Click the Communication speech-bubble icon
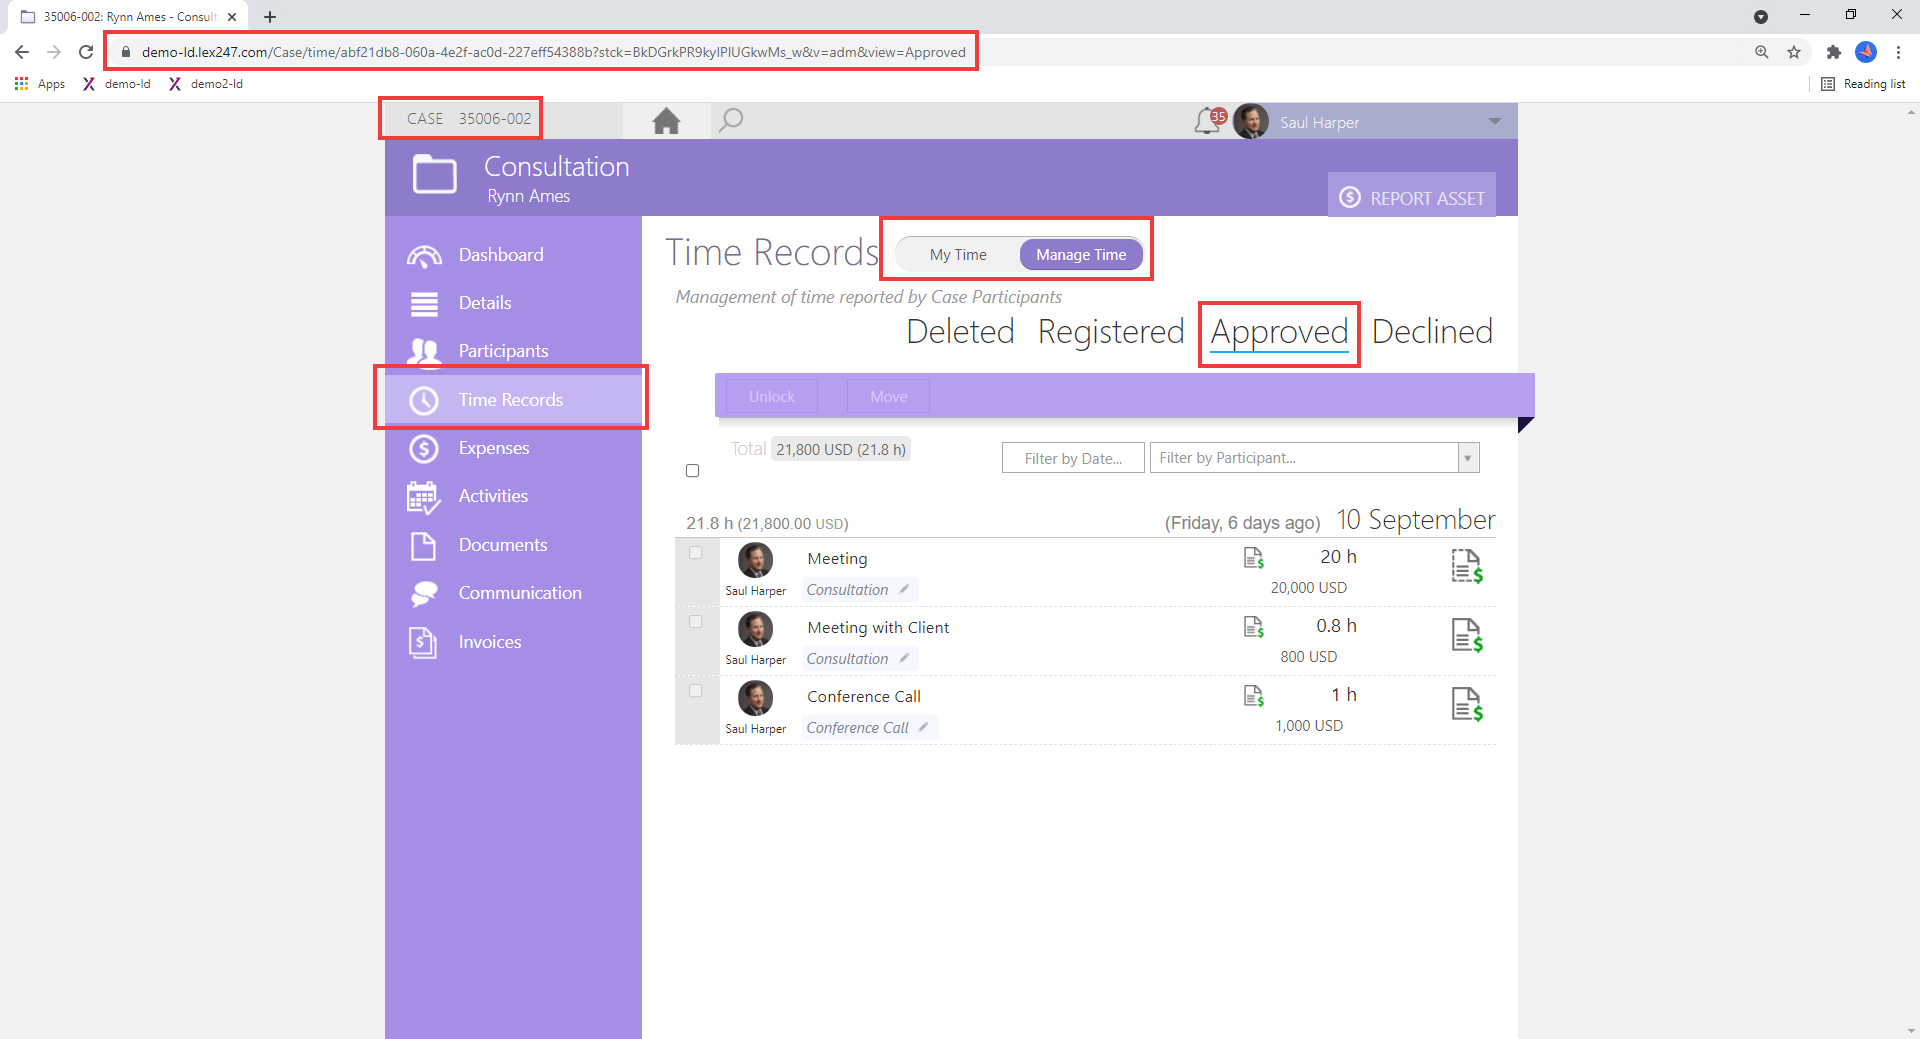This screenshot has height=1039, width=1920. point(424,594)
